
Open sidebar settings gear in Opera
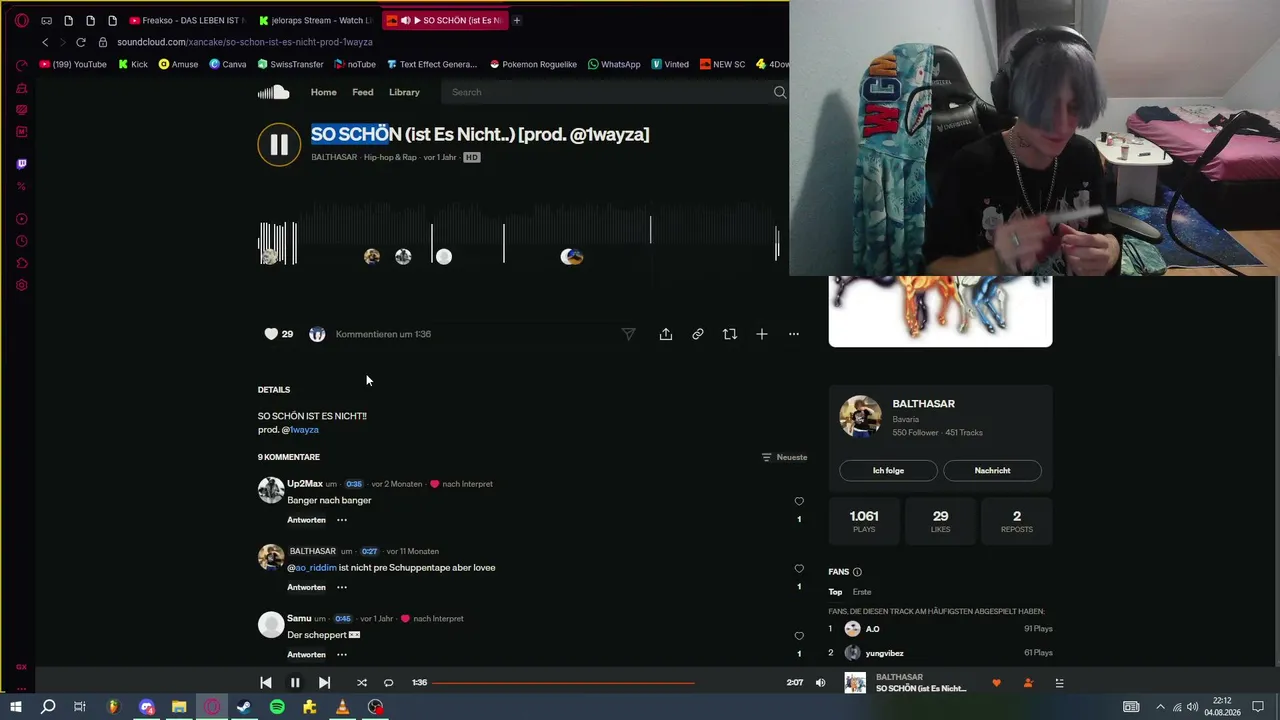[21, 285]
